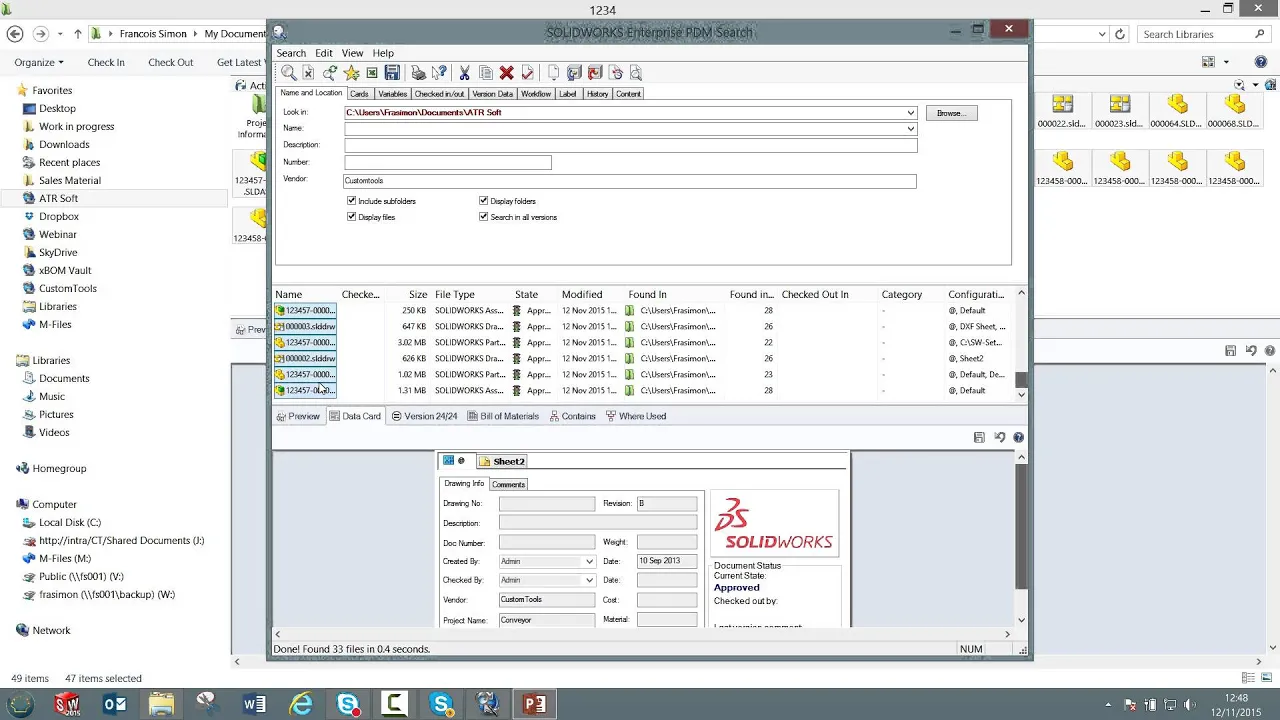Open Outlook from the taskbar

(x=115, y=704)
